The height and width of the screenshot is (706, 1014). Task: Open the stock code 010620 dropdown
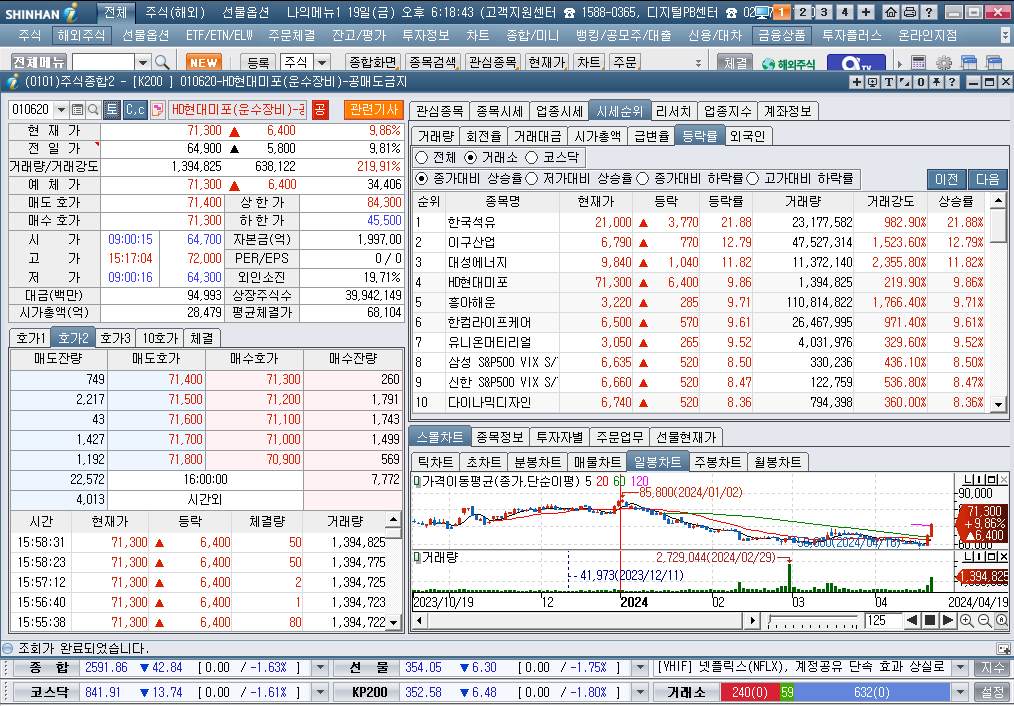[x=61, y=110]
